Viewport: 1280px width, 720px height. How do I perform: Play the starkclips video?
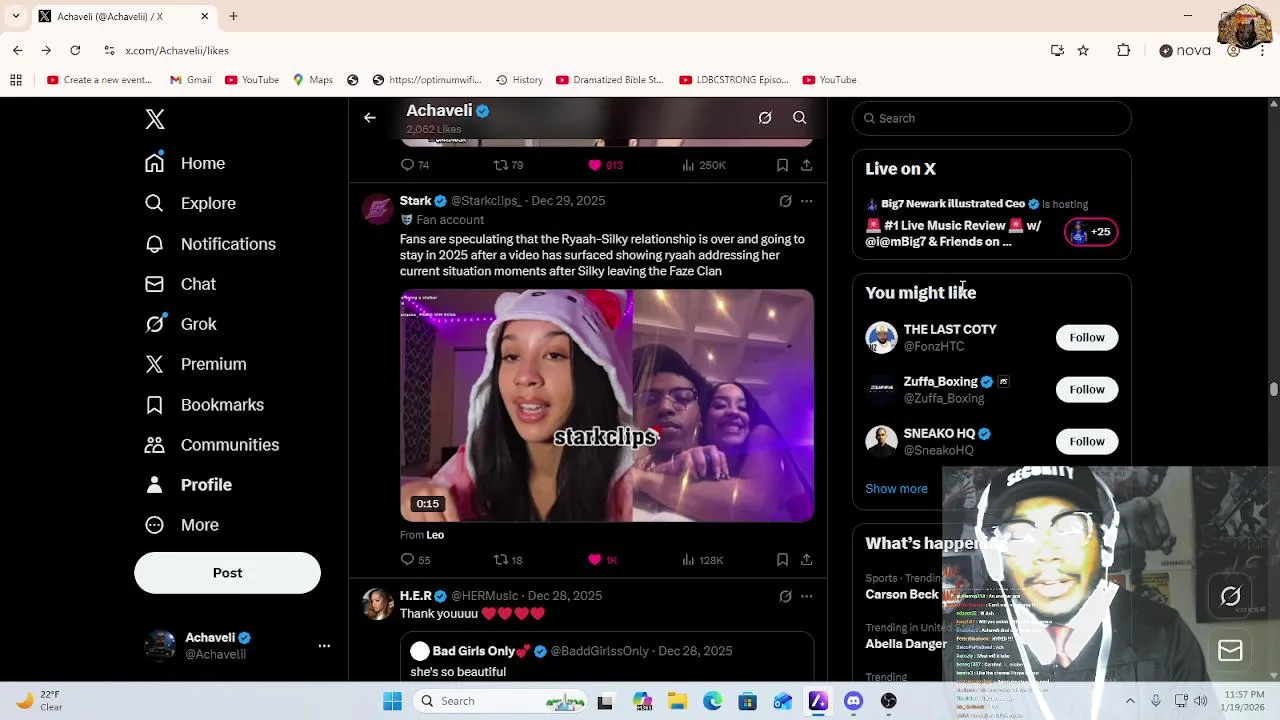pos(607,406)
